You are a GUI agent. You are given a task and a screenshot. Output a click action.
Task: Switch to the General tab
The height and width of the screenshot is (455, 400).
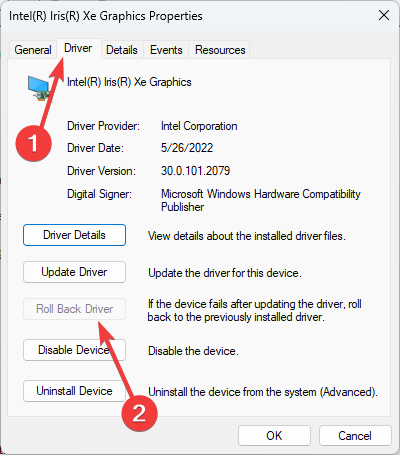pos(33,50)
